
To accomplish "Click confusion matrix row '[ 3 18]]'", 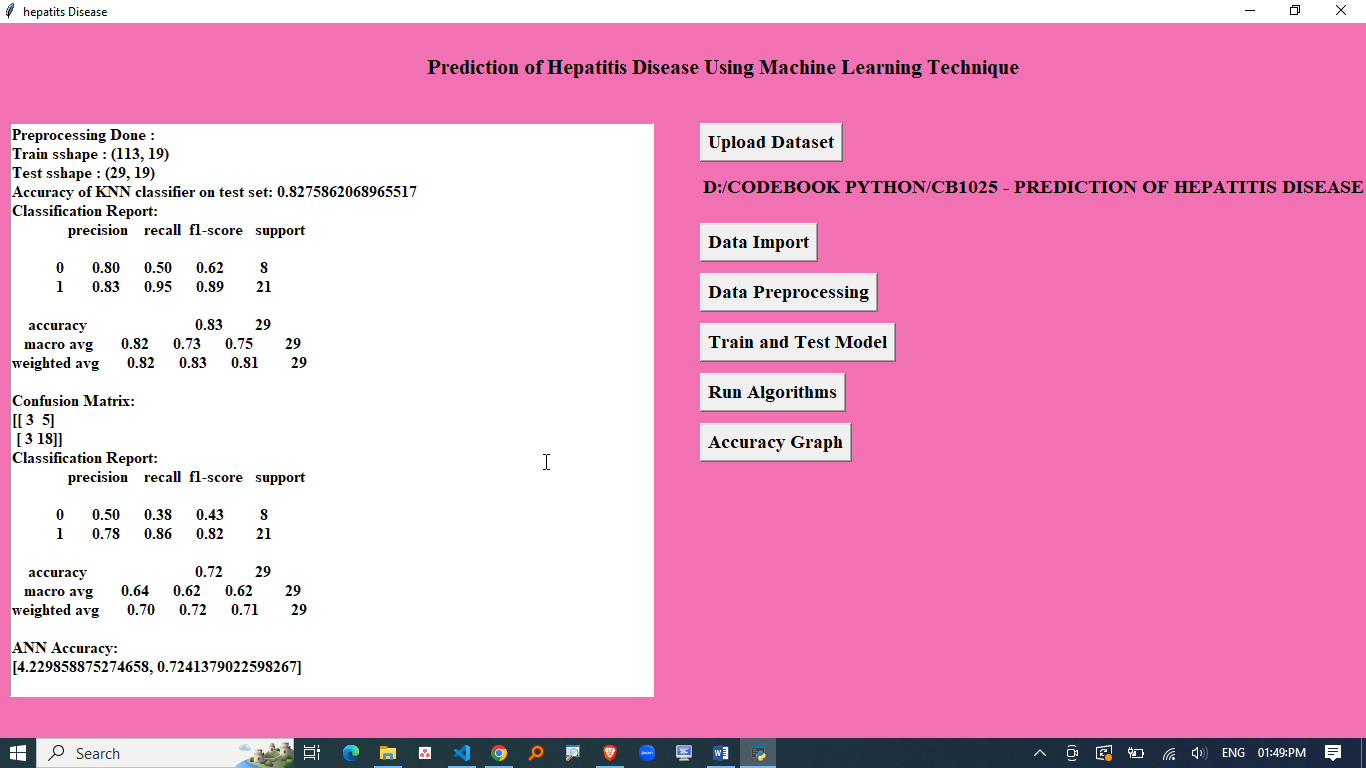I will click(x=40, y=439).
